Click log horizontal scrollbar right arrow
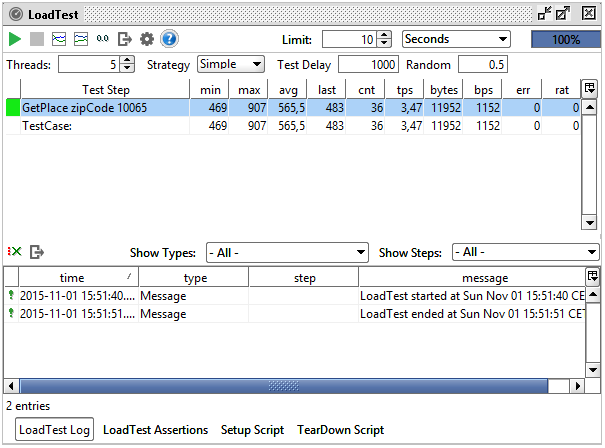Screen dimensions: 605x448 click(577, 385)
